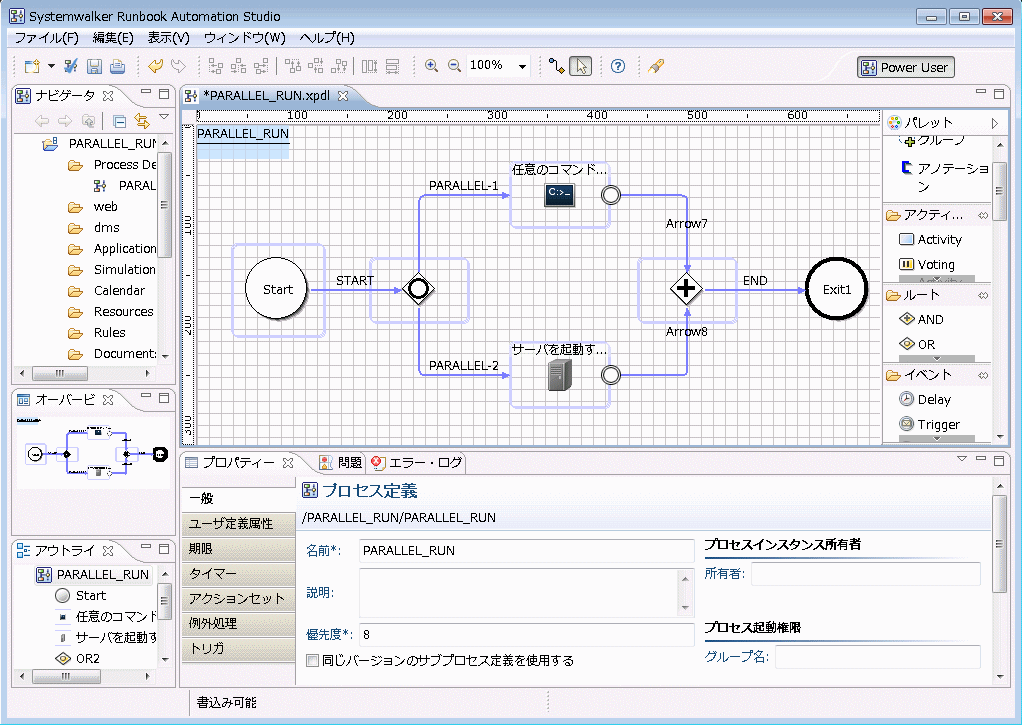Click the Exit1 end node
The height and width of the screenshot is (725, 1022).
837,289
